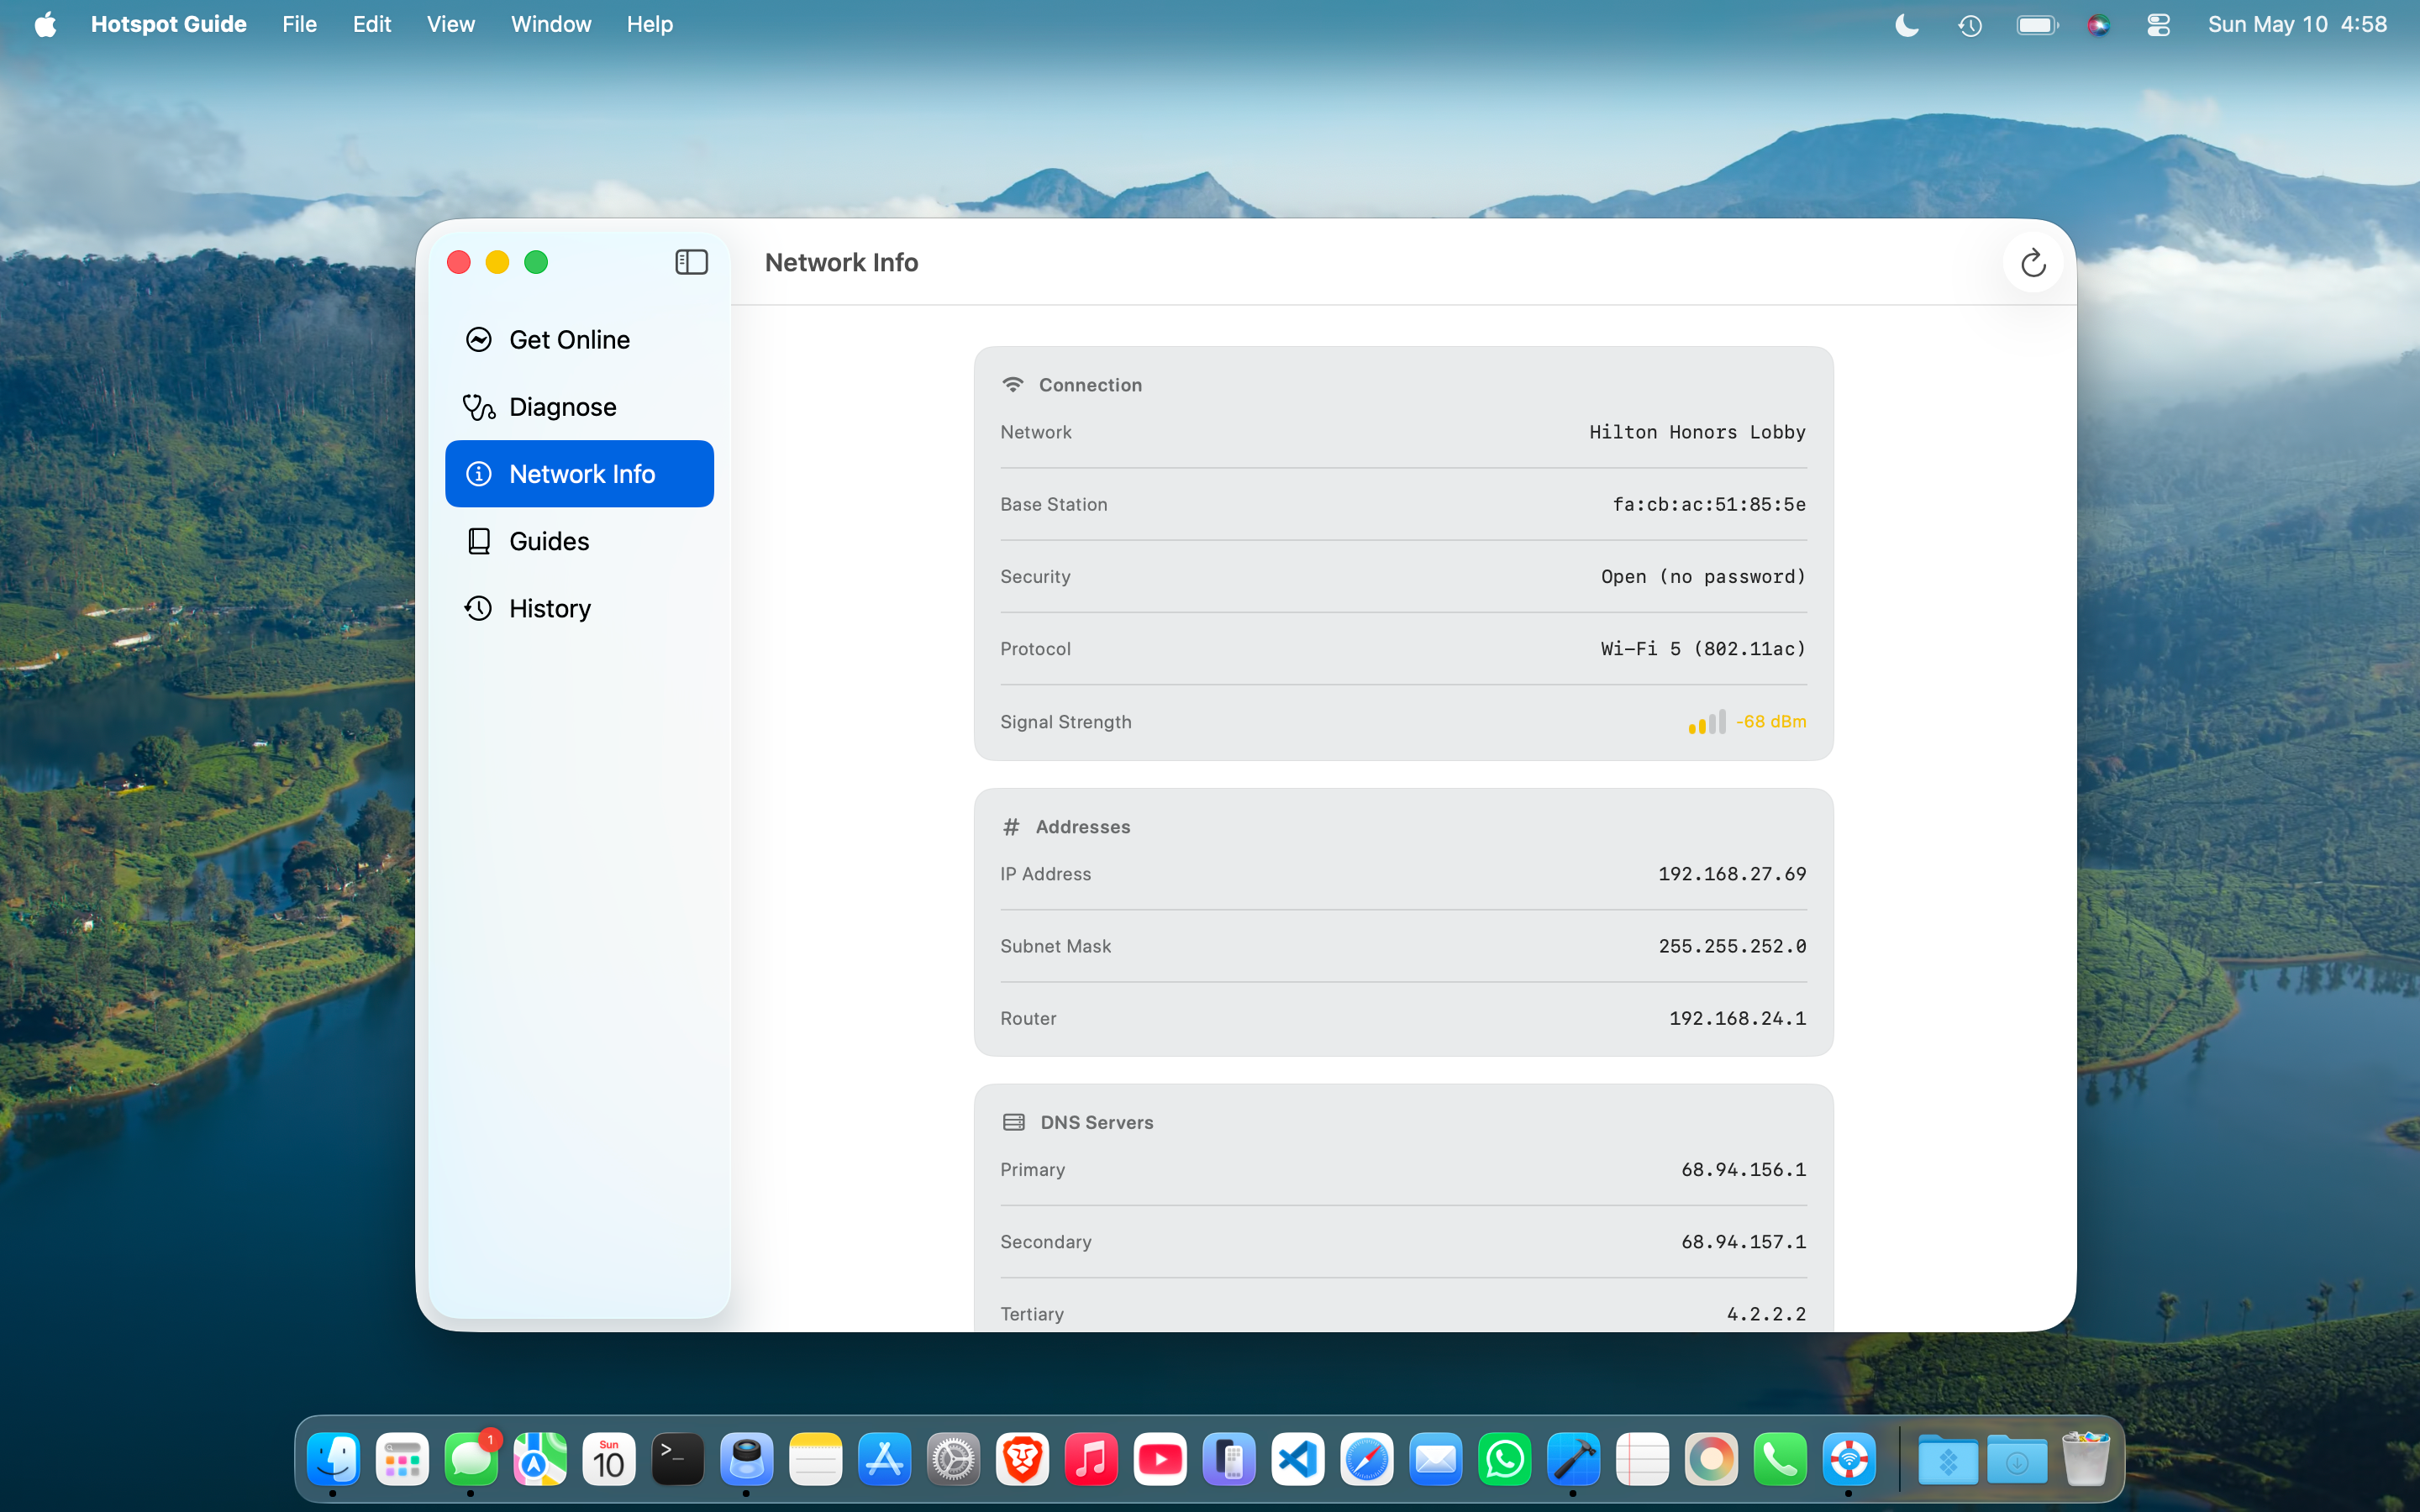2420x1512 pixels.
Task: Open the Window menu
Action: pos(551,24)
